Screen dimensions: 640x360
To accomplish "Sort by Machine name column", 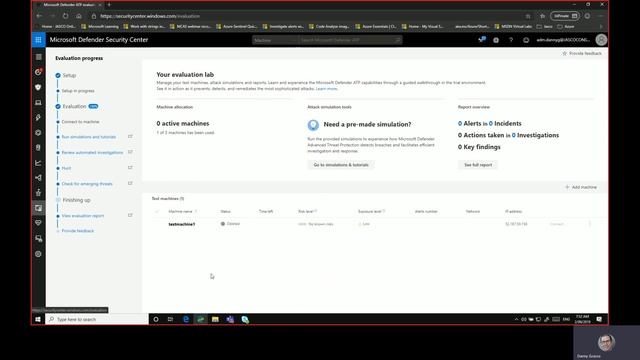I will click(x=180, y=211).
